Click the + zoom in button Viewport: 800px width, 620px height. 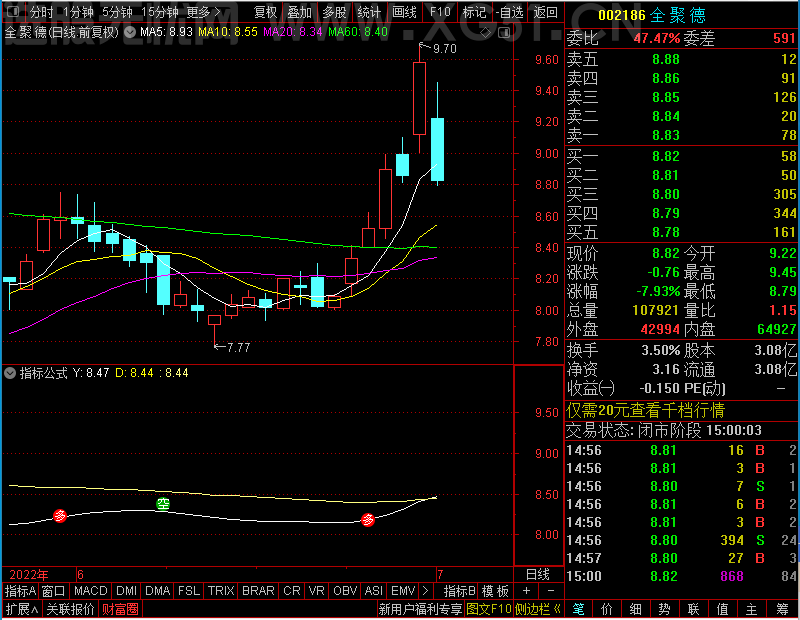526,591
